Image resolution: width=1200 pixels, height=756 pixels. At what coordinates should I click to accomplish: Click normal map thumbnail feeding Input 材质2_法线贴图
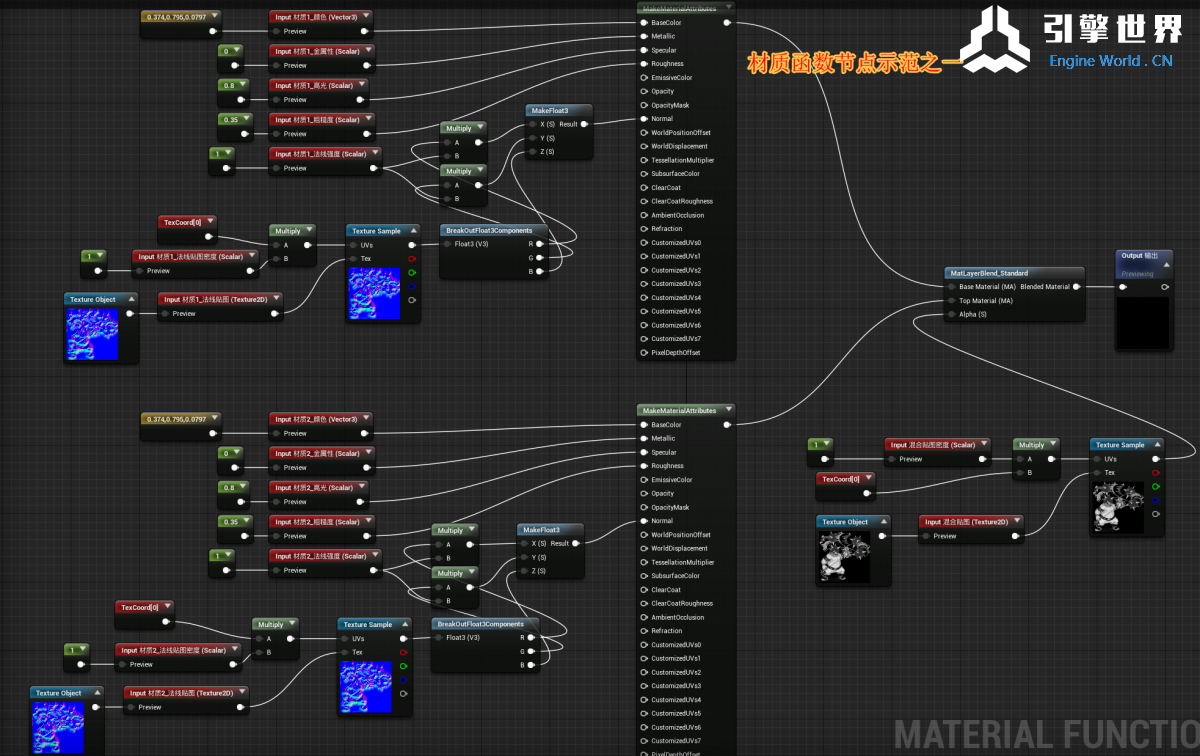click(x=57, y=727)
